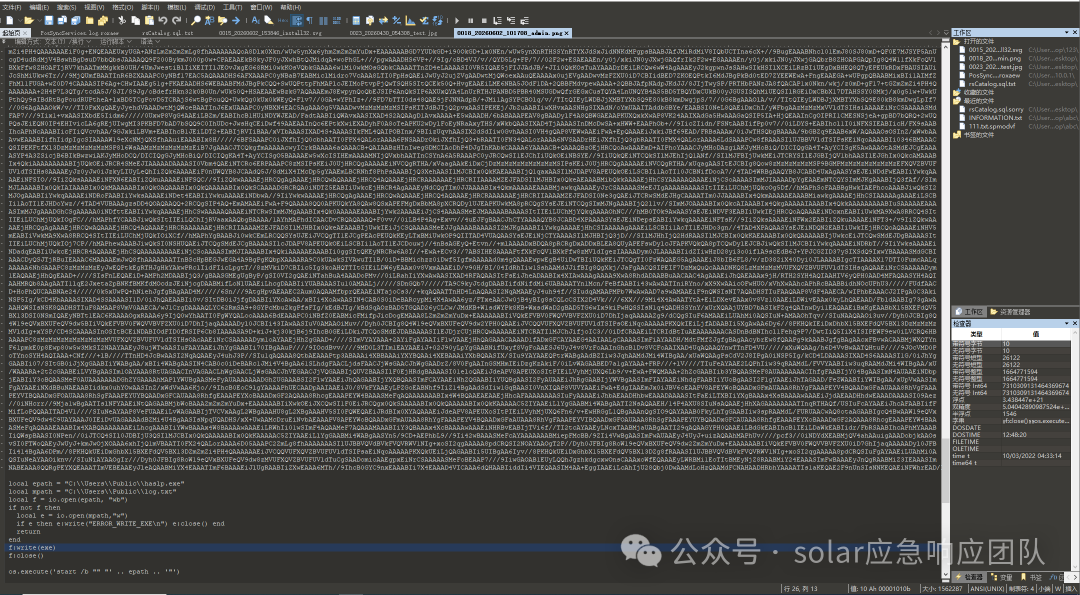Open the 编辑方式 dropdown
1080x595 pixels.
tap(52, 41)
